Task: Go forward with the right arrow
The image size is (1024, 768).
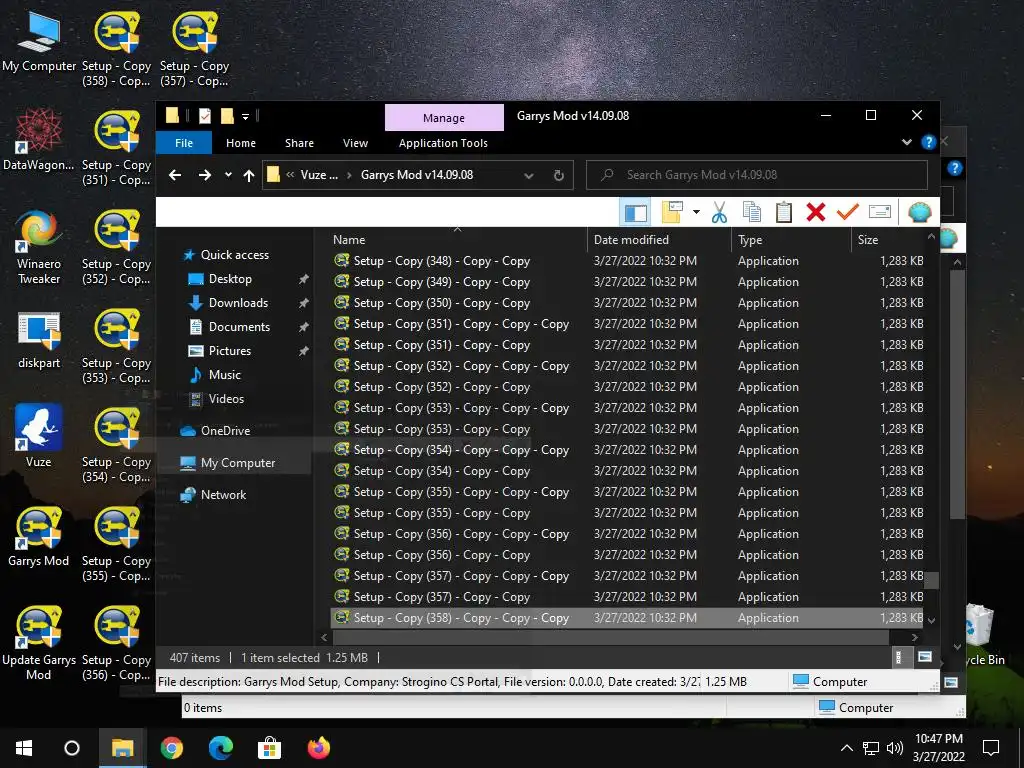Action: pyautogui.click(x=205, y=175)
